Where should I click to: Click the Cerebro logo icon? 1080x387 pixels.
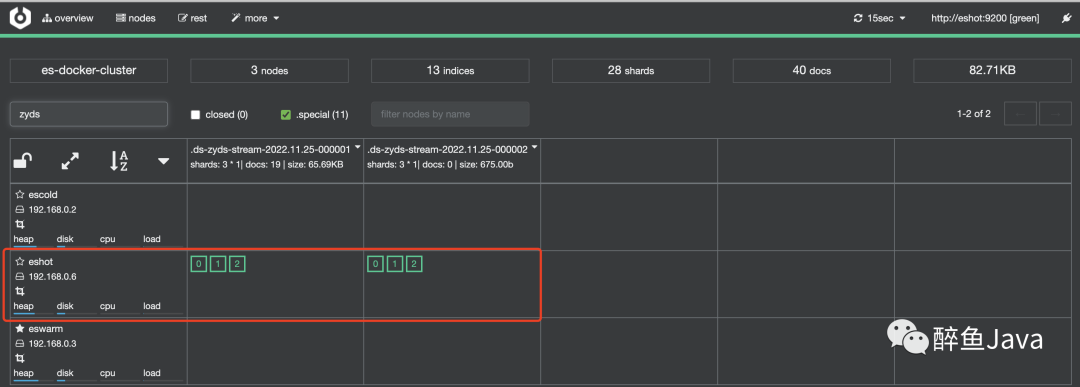click(x=20, y=18)
